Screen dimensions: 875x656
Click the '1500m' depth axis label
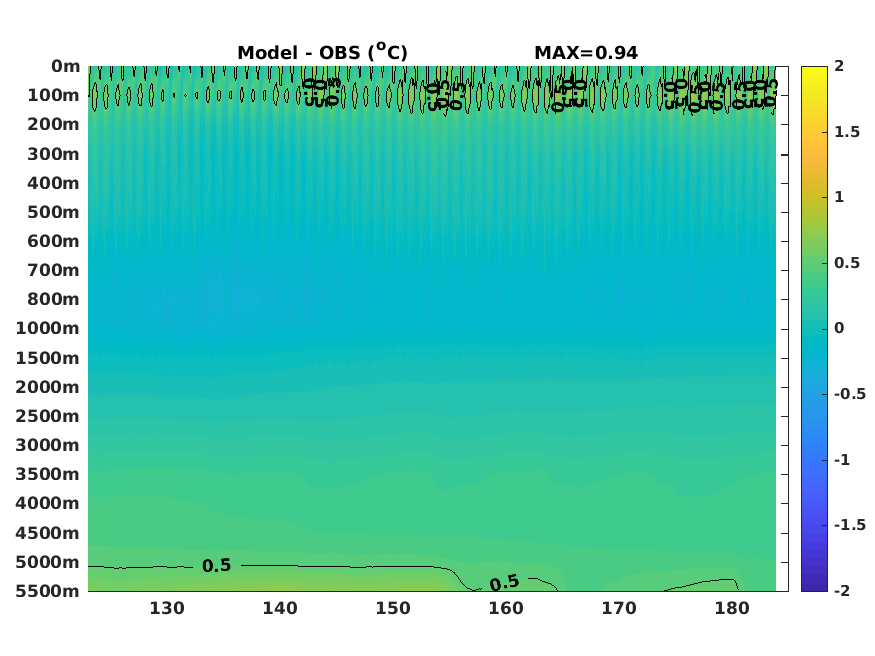point(48,358)
